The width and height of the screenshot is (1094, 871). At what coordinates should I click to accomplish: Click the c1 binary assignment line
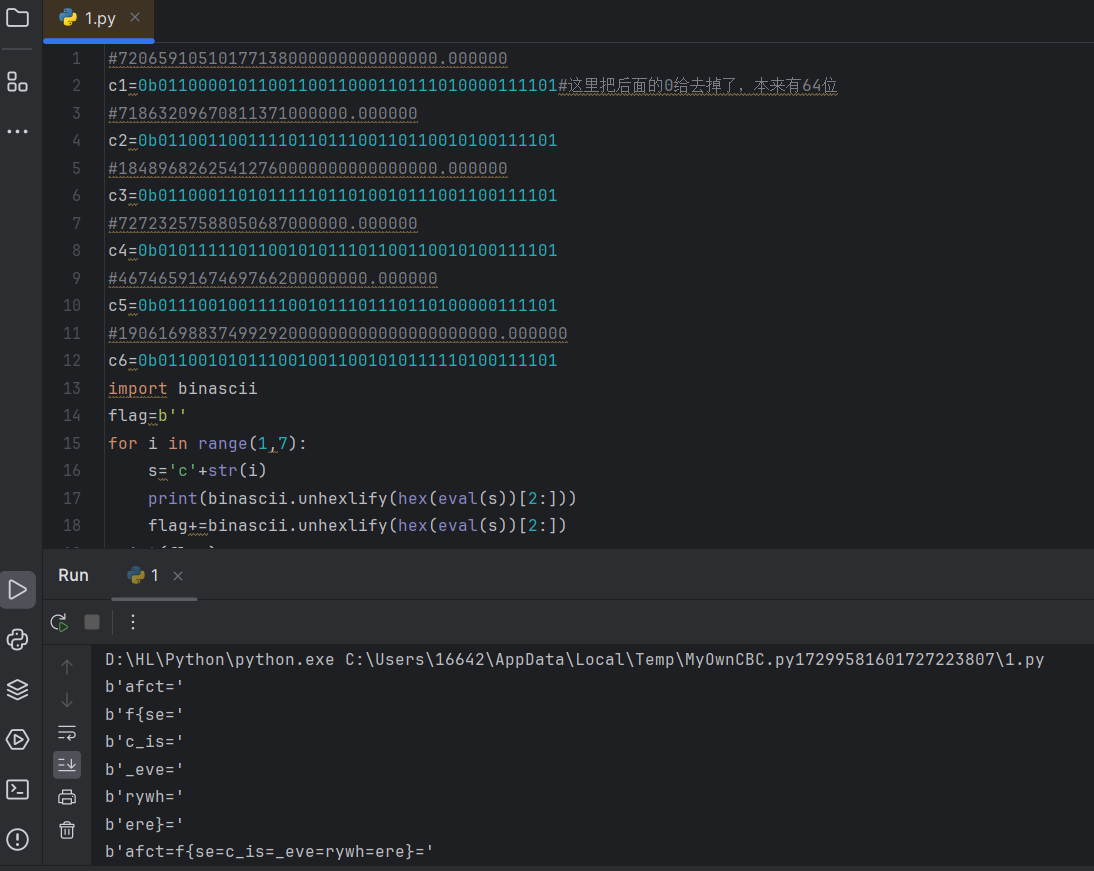click(x=333, y=85)
